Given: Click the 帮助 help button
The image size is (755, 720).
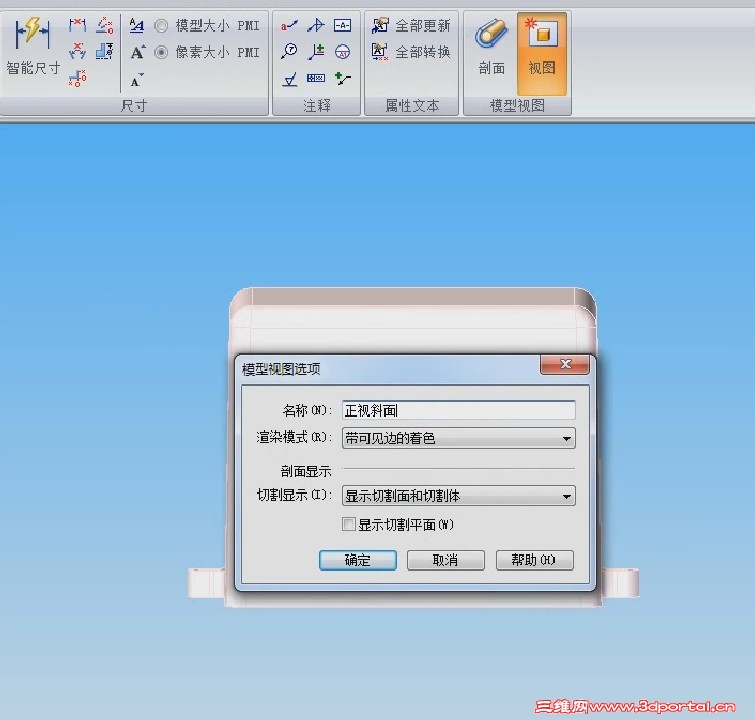Looking at the screenshot, I should (534, 560).
